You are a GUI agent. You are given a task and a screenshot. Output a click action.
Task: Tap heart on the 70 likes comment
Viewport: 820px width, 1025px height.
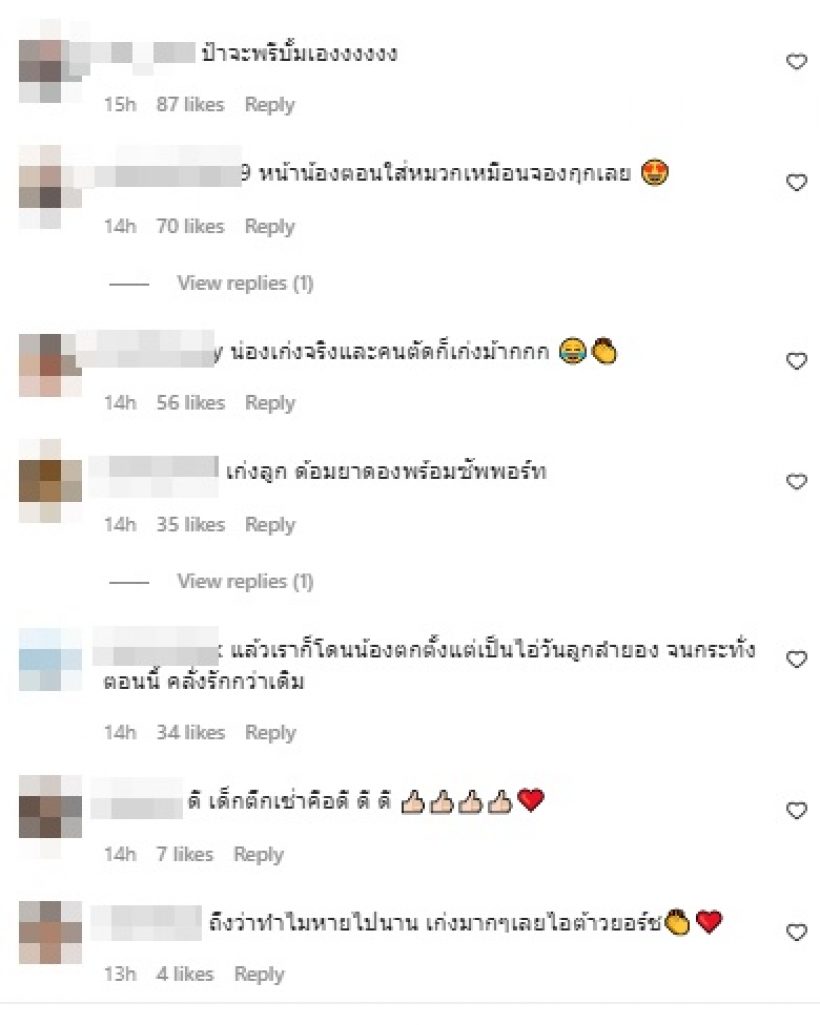tap(796, 182)
